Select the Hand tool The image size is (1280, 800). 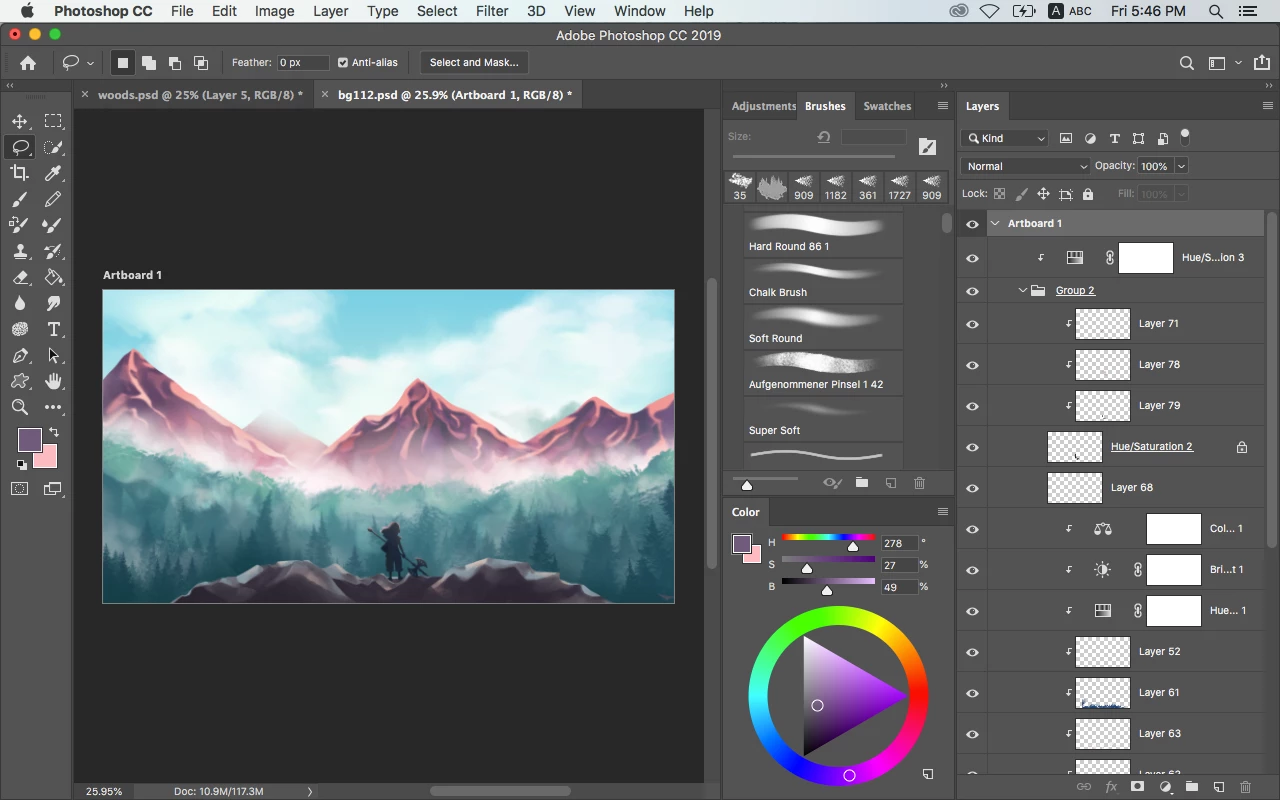pos(53,381)
